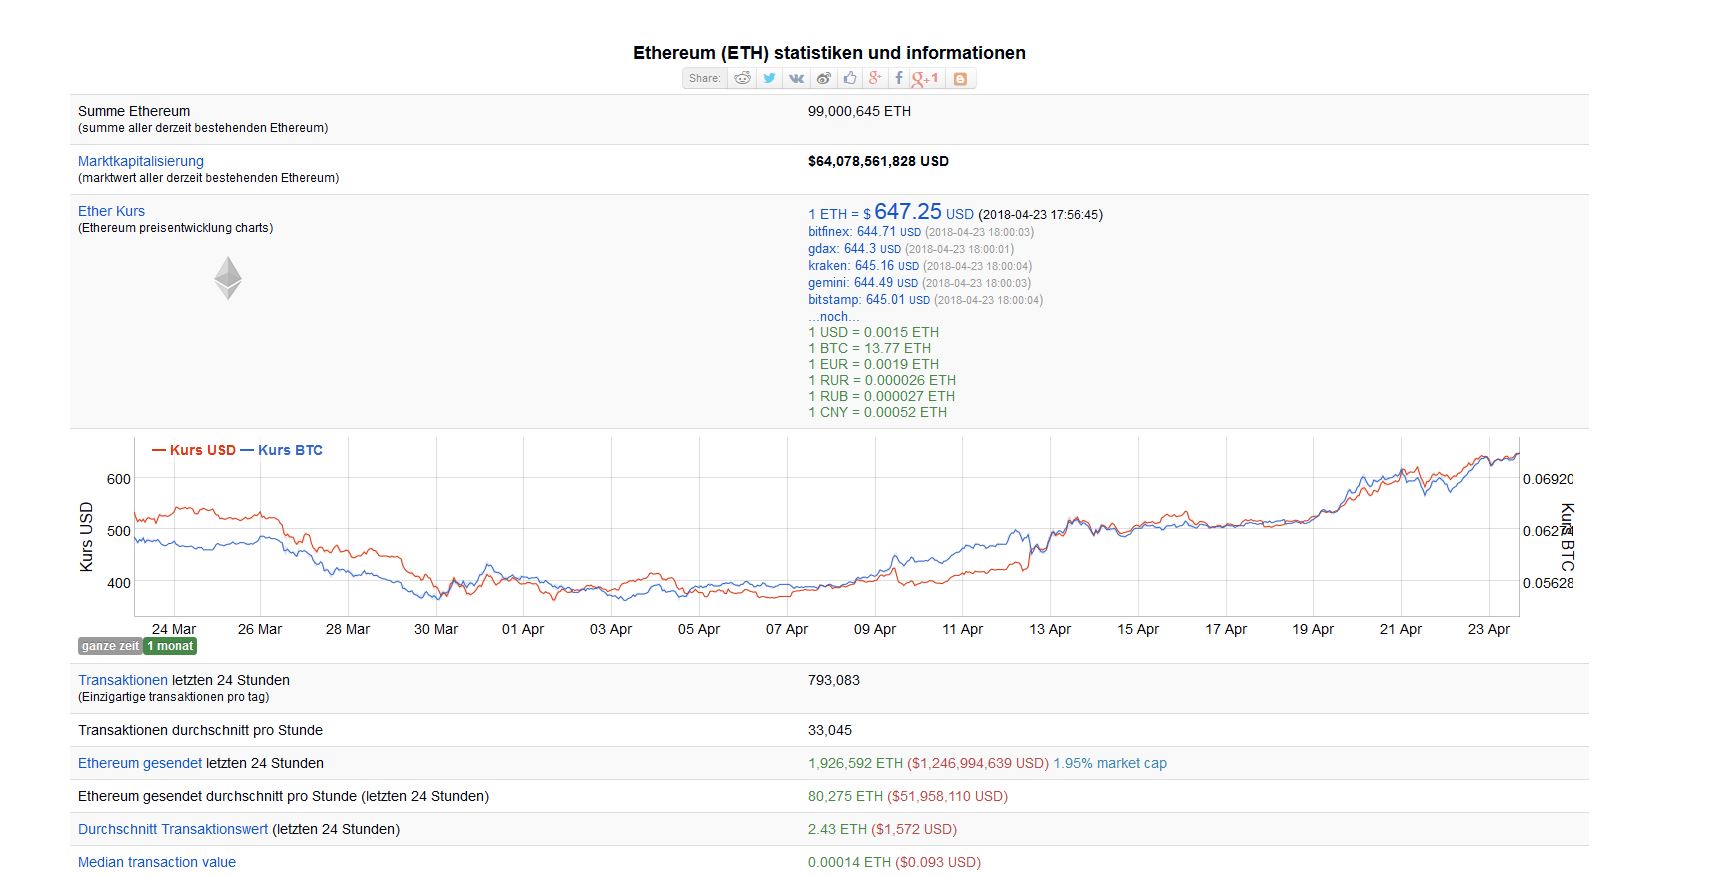The height and width of the screenshot is (876, 1721).
Task: Share the page on VK
Action: [796, 78]
